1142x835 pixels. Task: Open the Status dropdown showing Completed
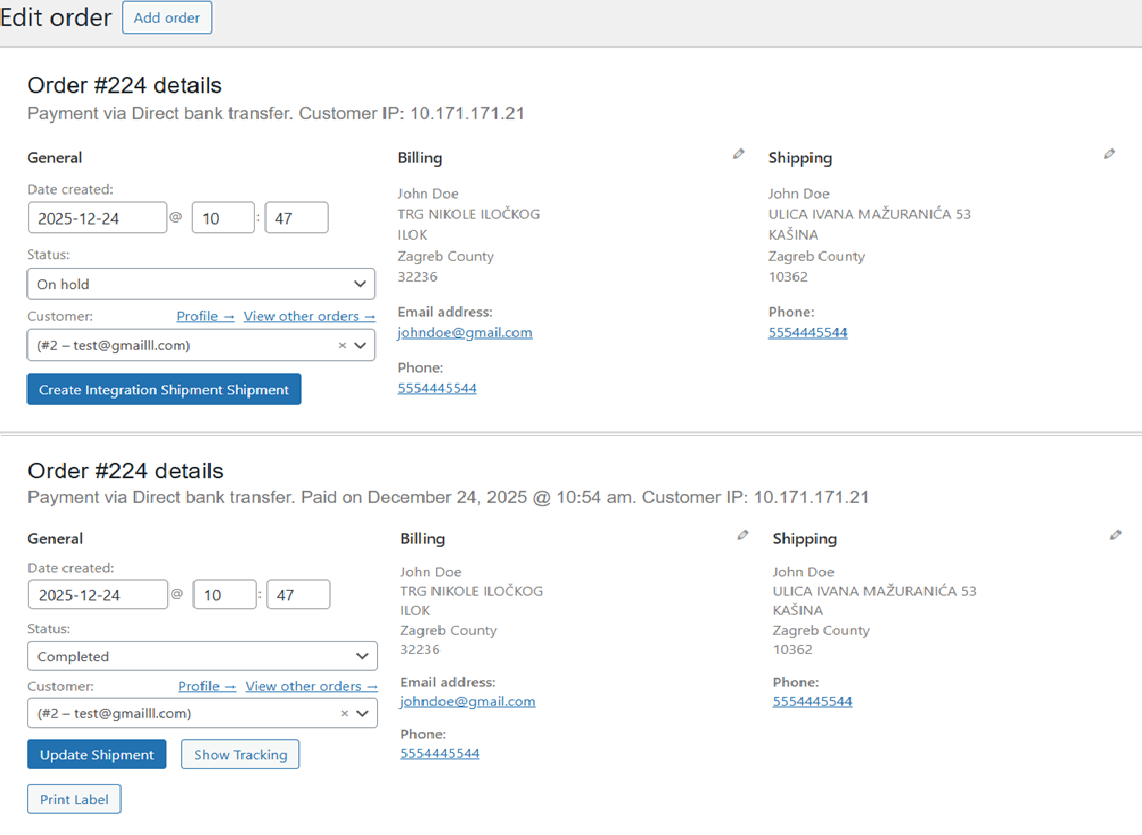tap(202, 655)
